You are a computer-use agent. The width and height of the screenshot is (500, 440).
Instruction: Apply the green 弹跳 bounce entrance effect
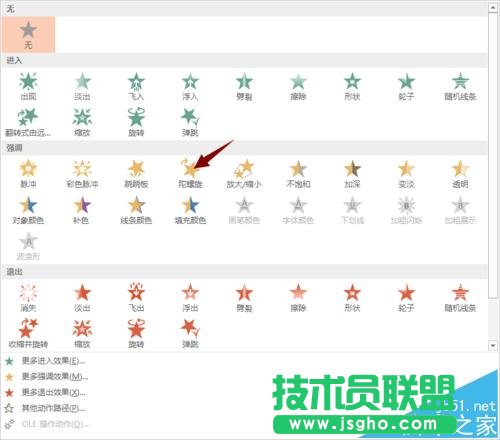pos(190,122)
